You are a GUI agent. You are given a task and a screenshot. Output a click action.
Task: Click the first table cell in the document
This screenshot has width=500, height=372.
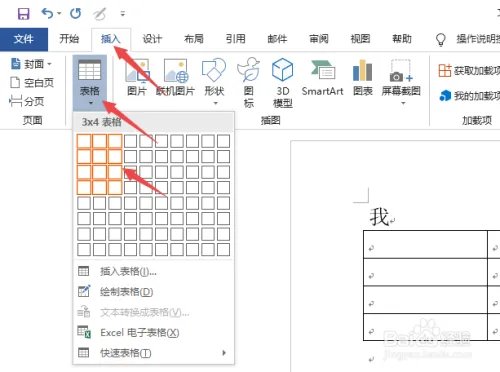(x=425, y=244)
